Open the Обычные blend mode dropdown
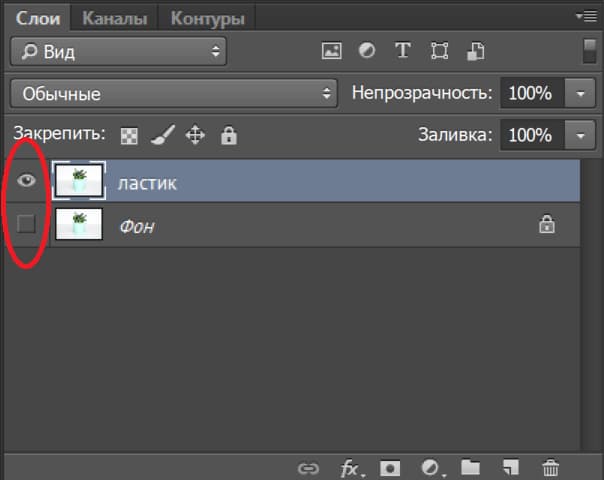Image resolution: width=604 pixels, height=480 pixels. click(174, 94)
